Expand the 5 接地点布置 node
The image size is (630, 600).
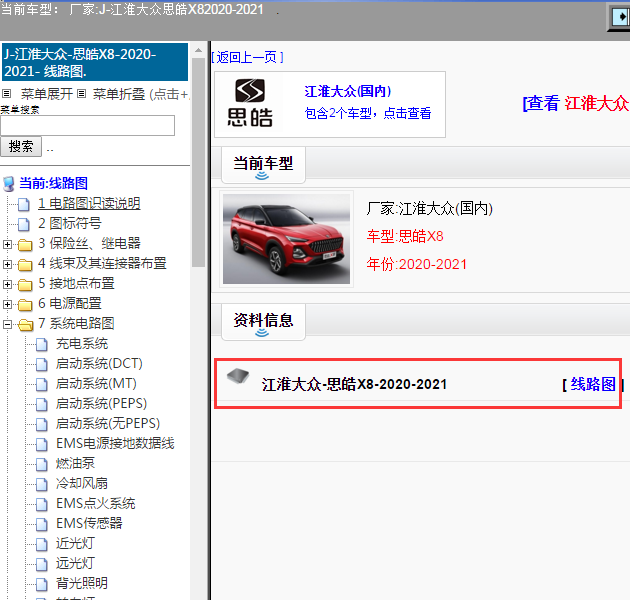[x=7, y=284]
